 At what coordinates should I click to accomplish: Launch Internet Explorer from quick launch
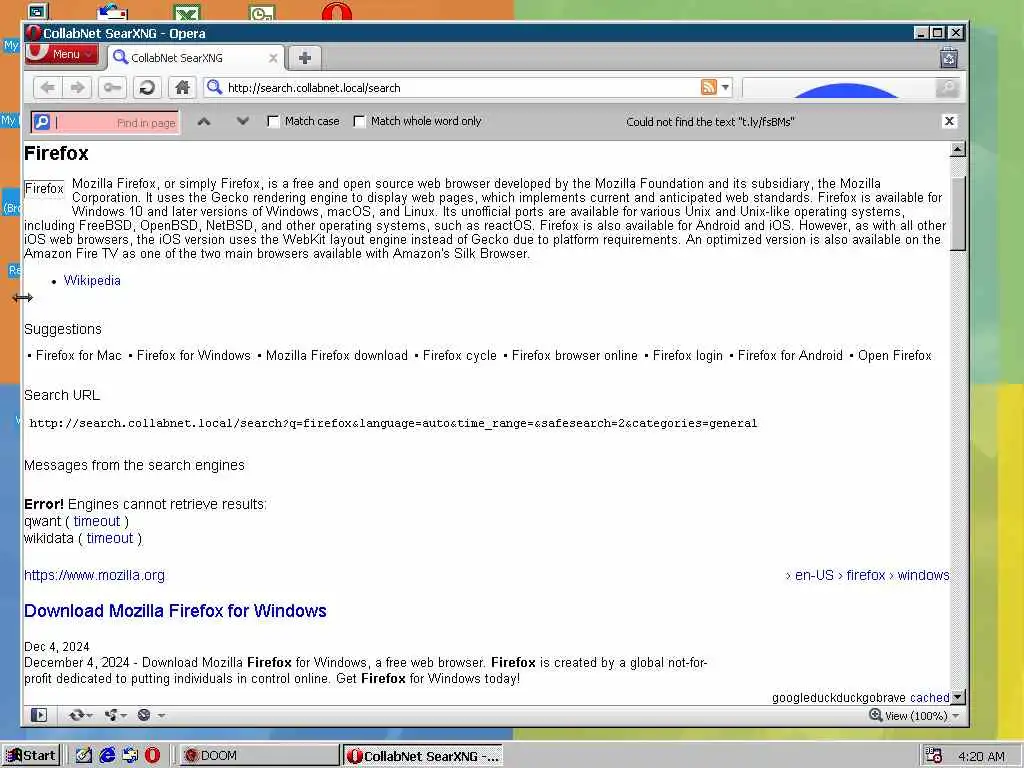(107, 756)
